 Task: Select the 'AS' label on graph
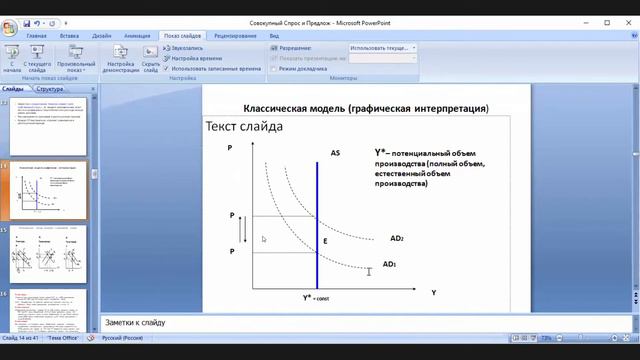[335, 153]
